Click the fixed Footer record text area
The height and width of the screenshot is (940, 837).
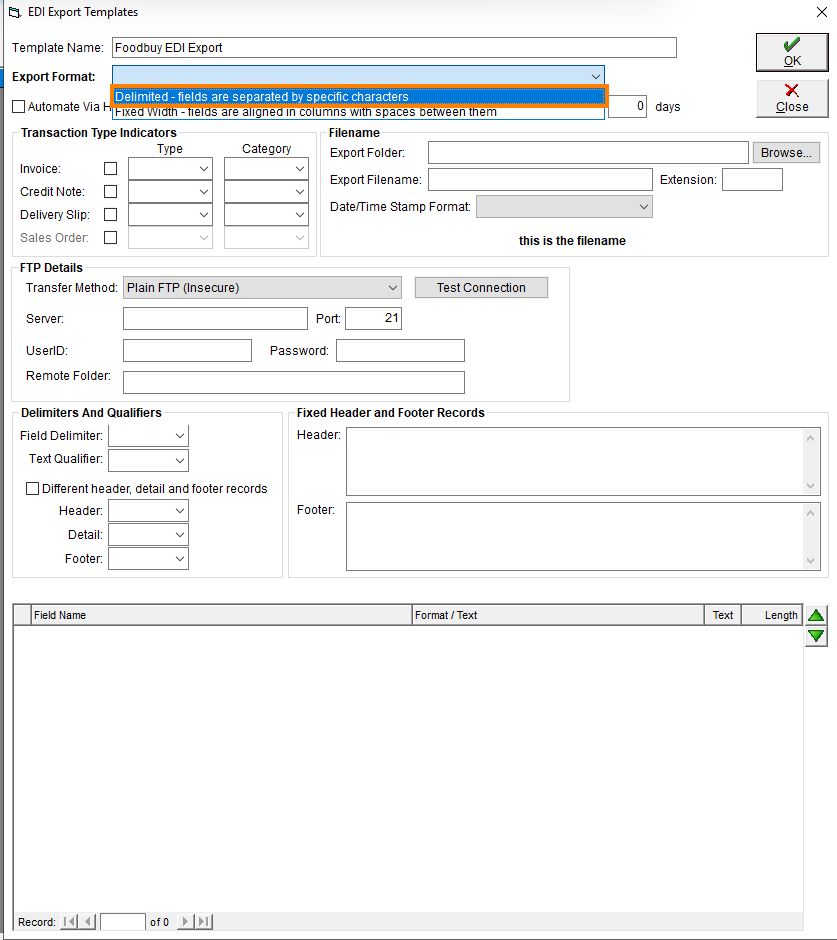pos(583,536)
